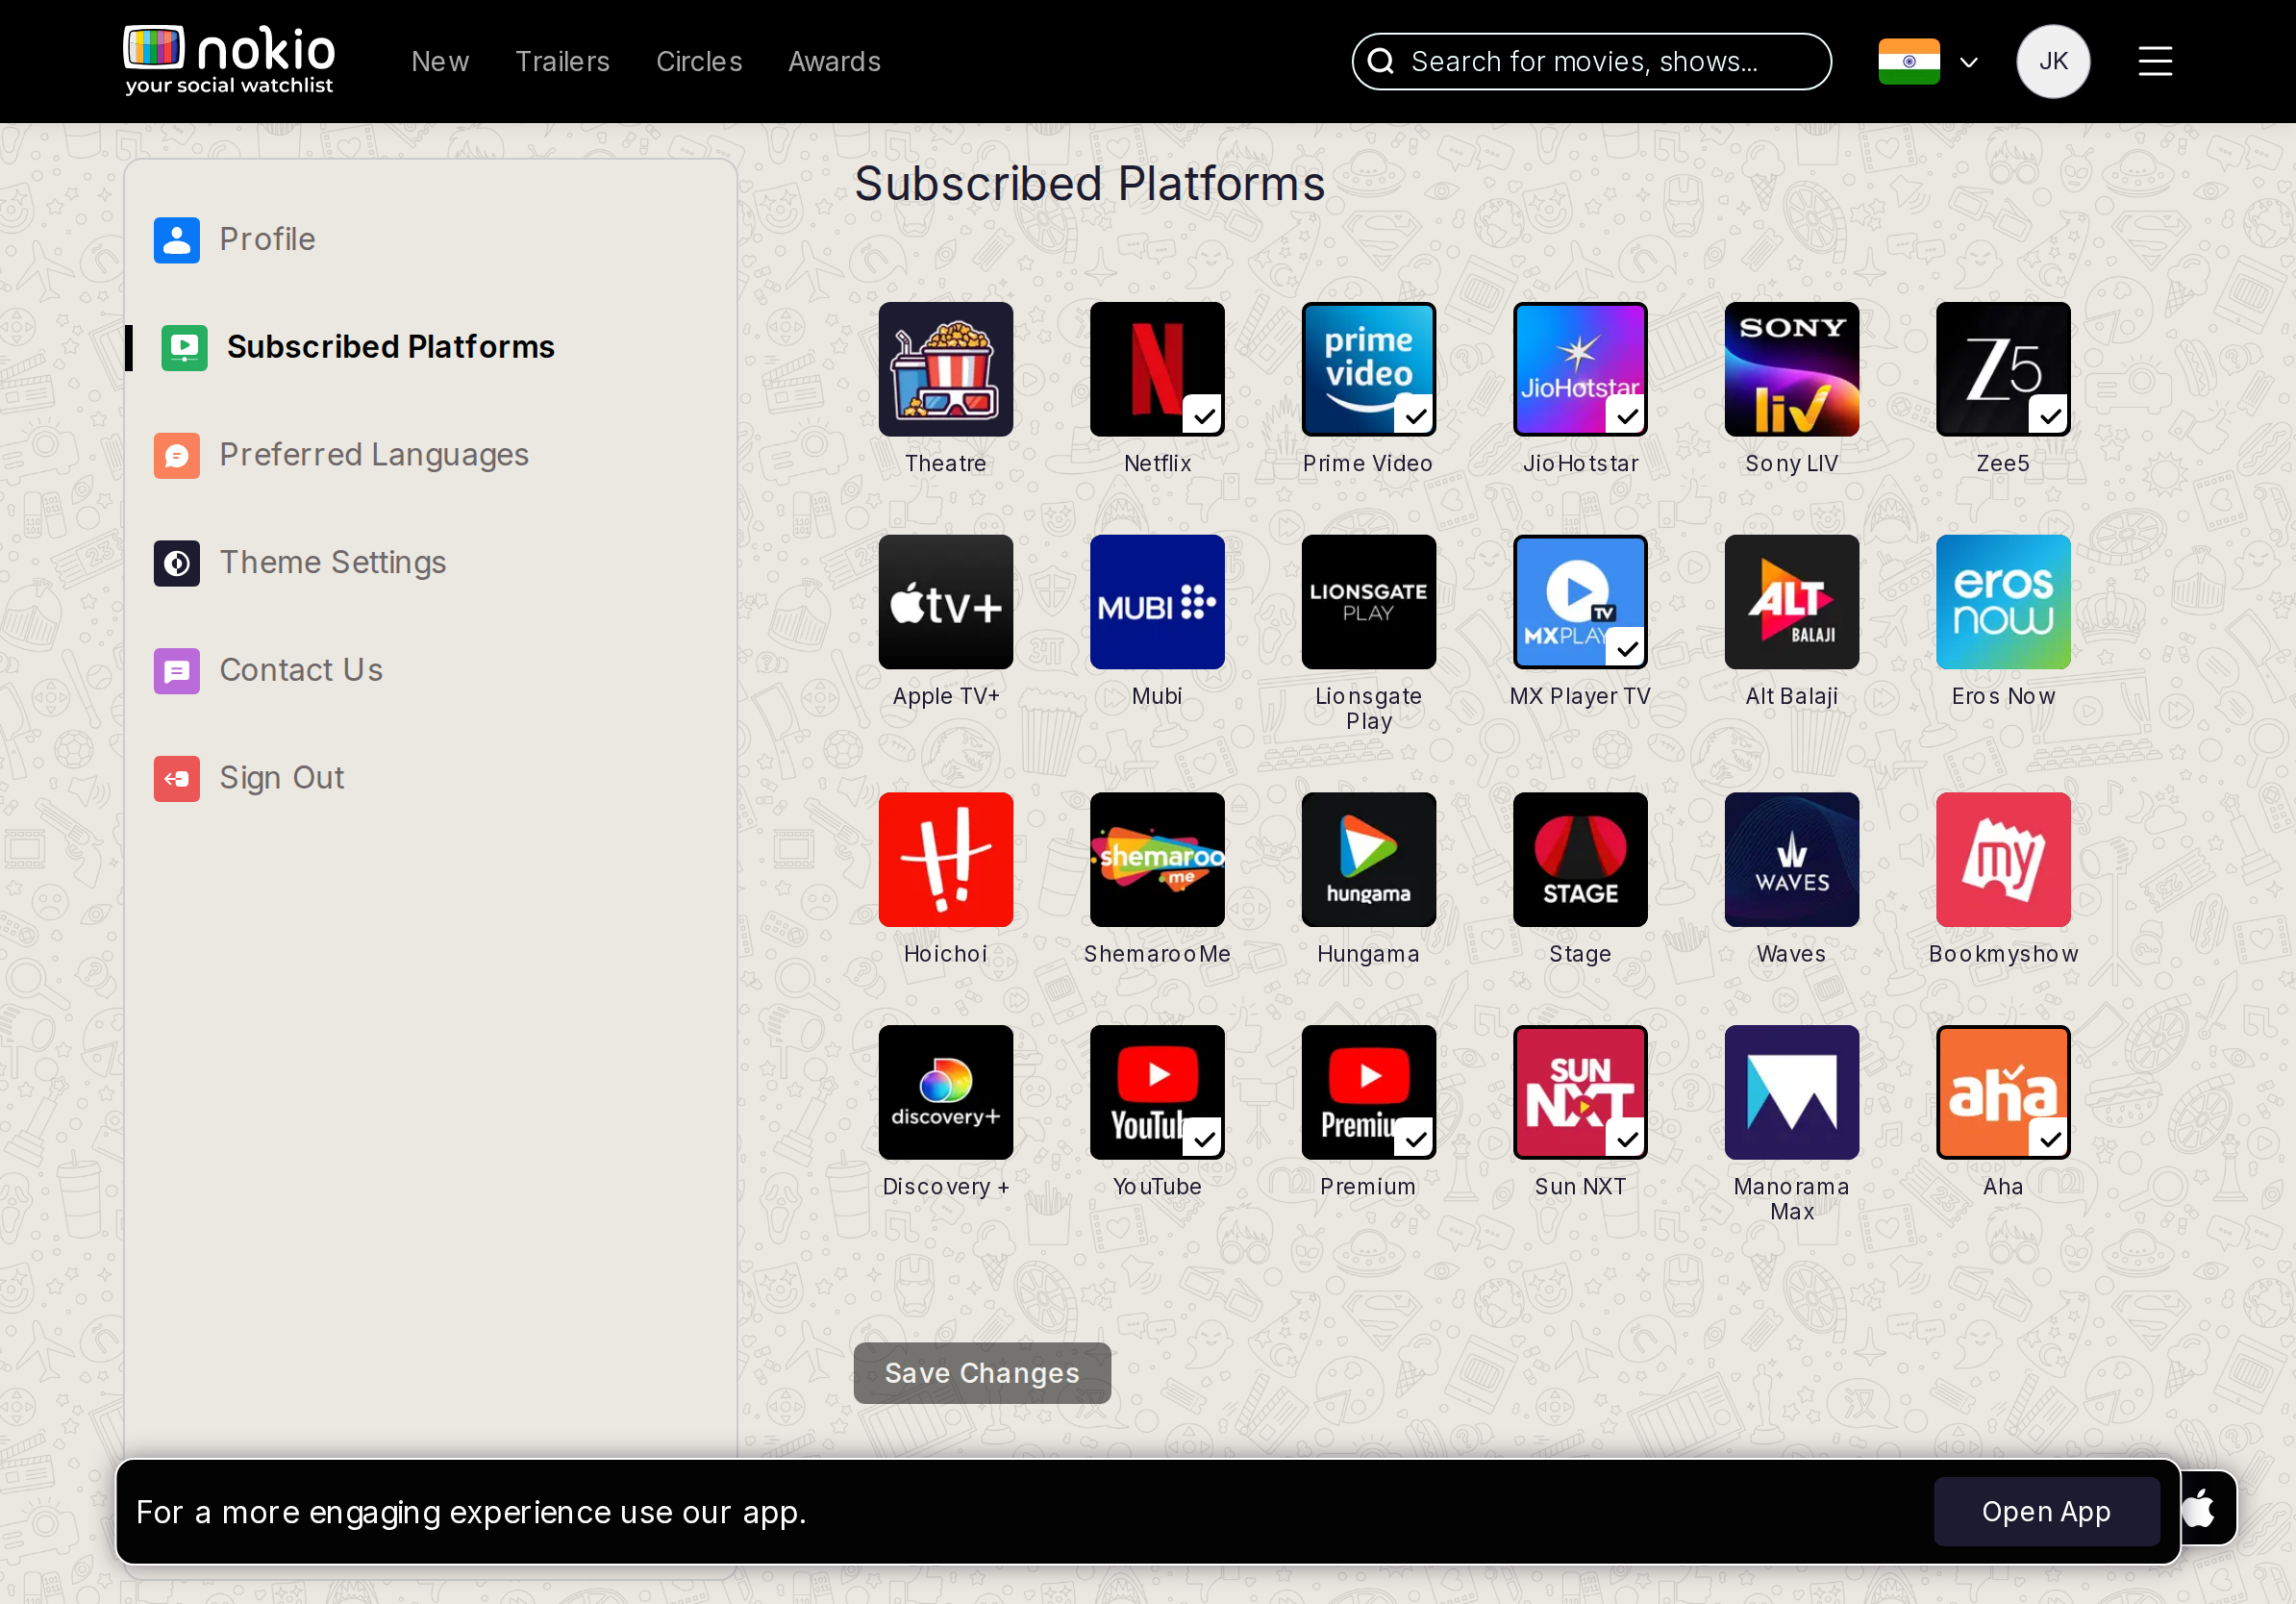Viewport: 2296px width, 1604px height.
Task: Click the Save Changes button
Action: [x=982, y=1373]
